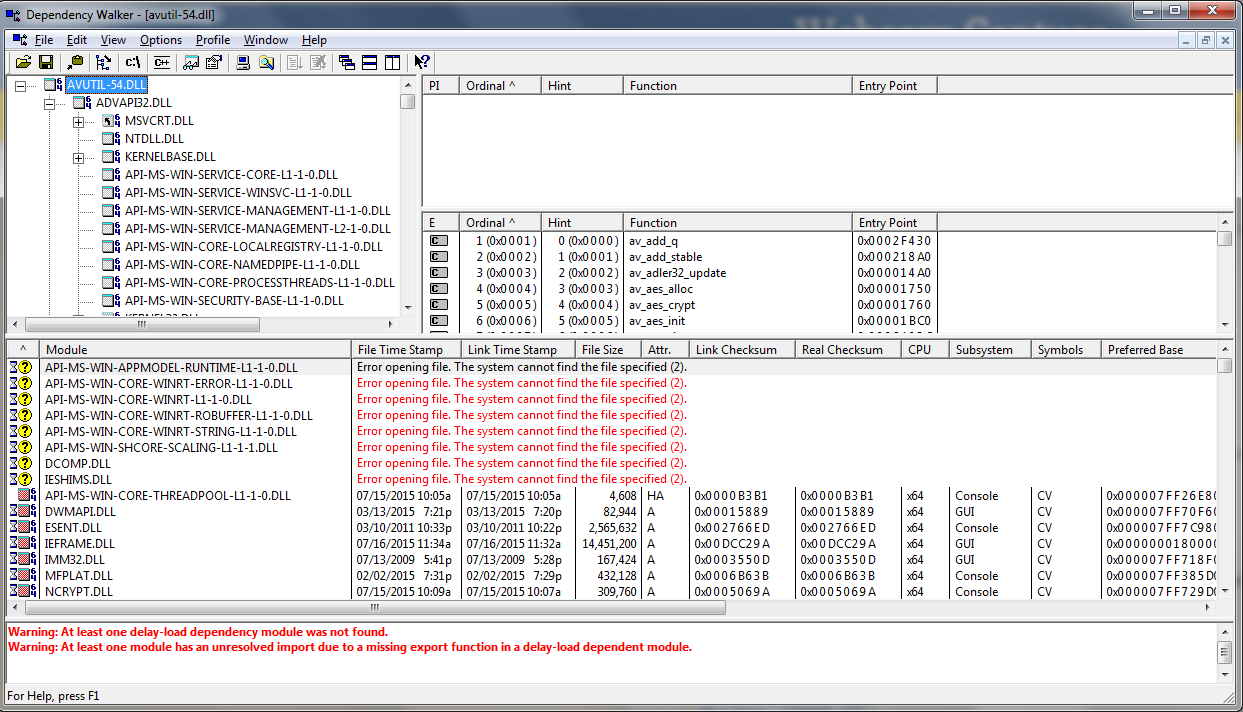The image size is (1243, 712).
Task: Sort module list by CPU column
Action: [x=926, y=350]
